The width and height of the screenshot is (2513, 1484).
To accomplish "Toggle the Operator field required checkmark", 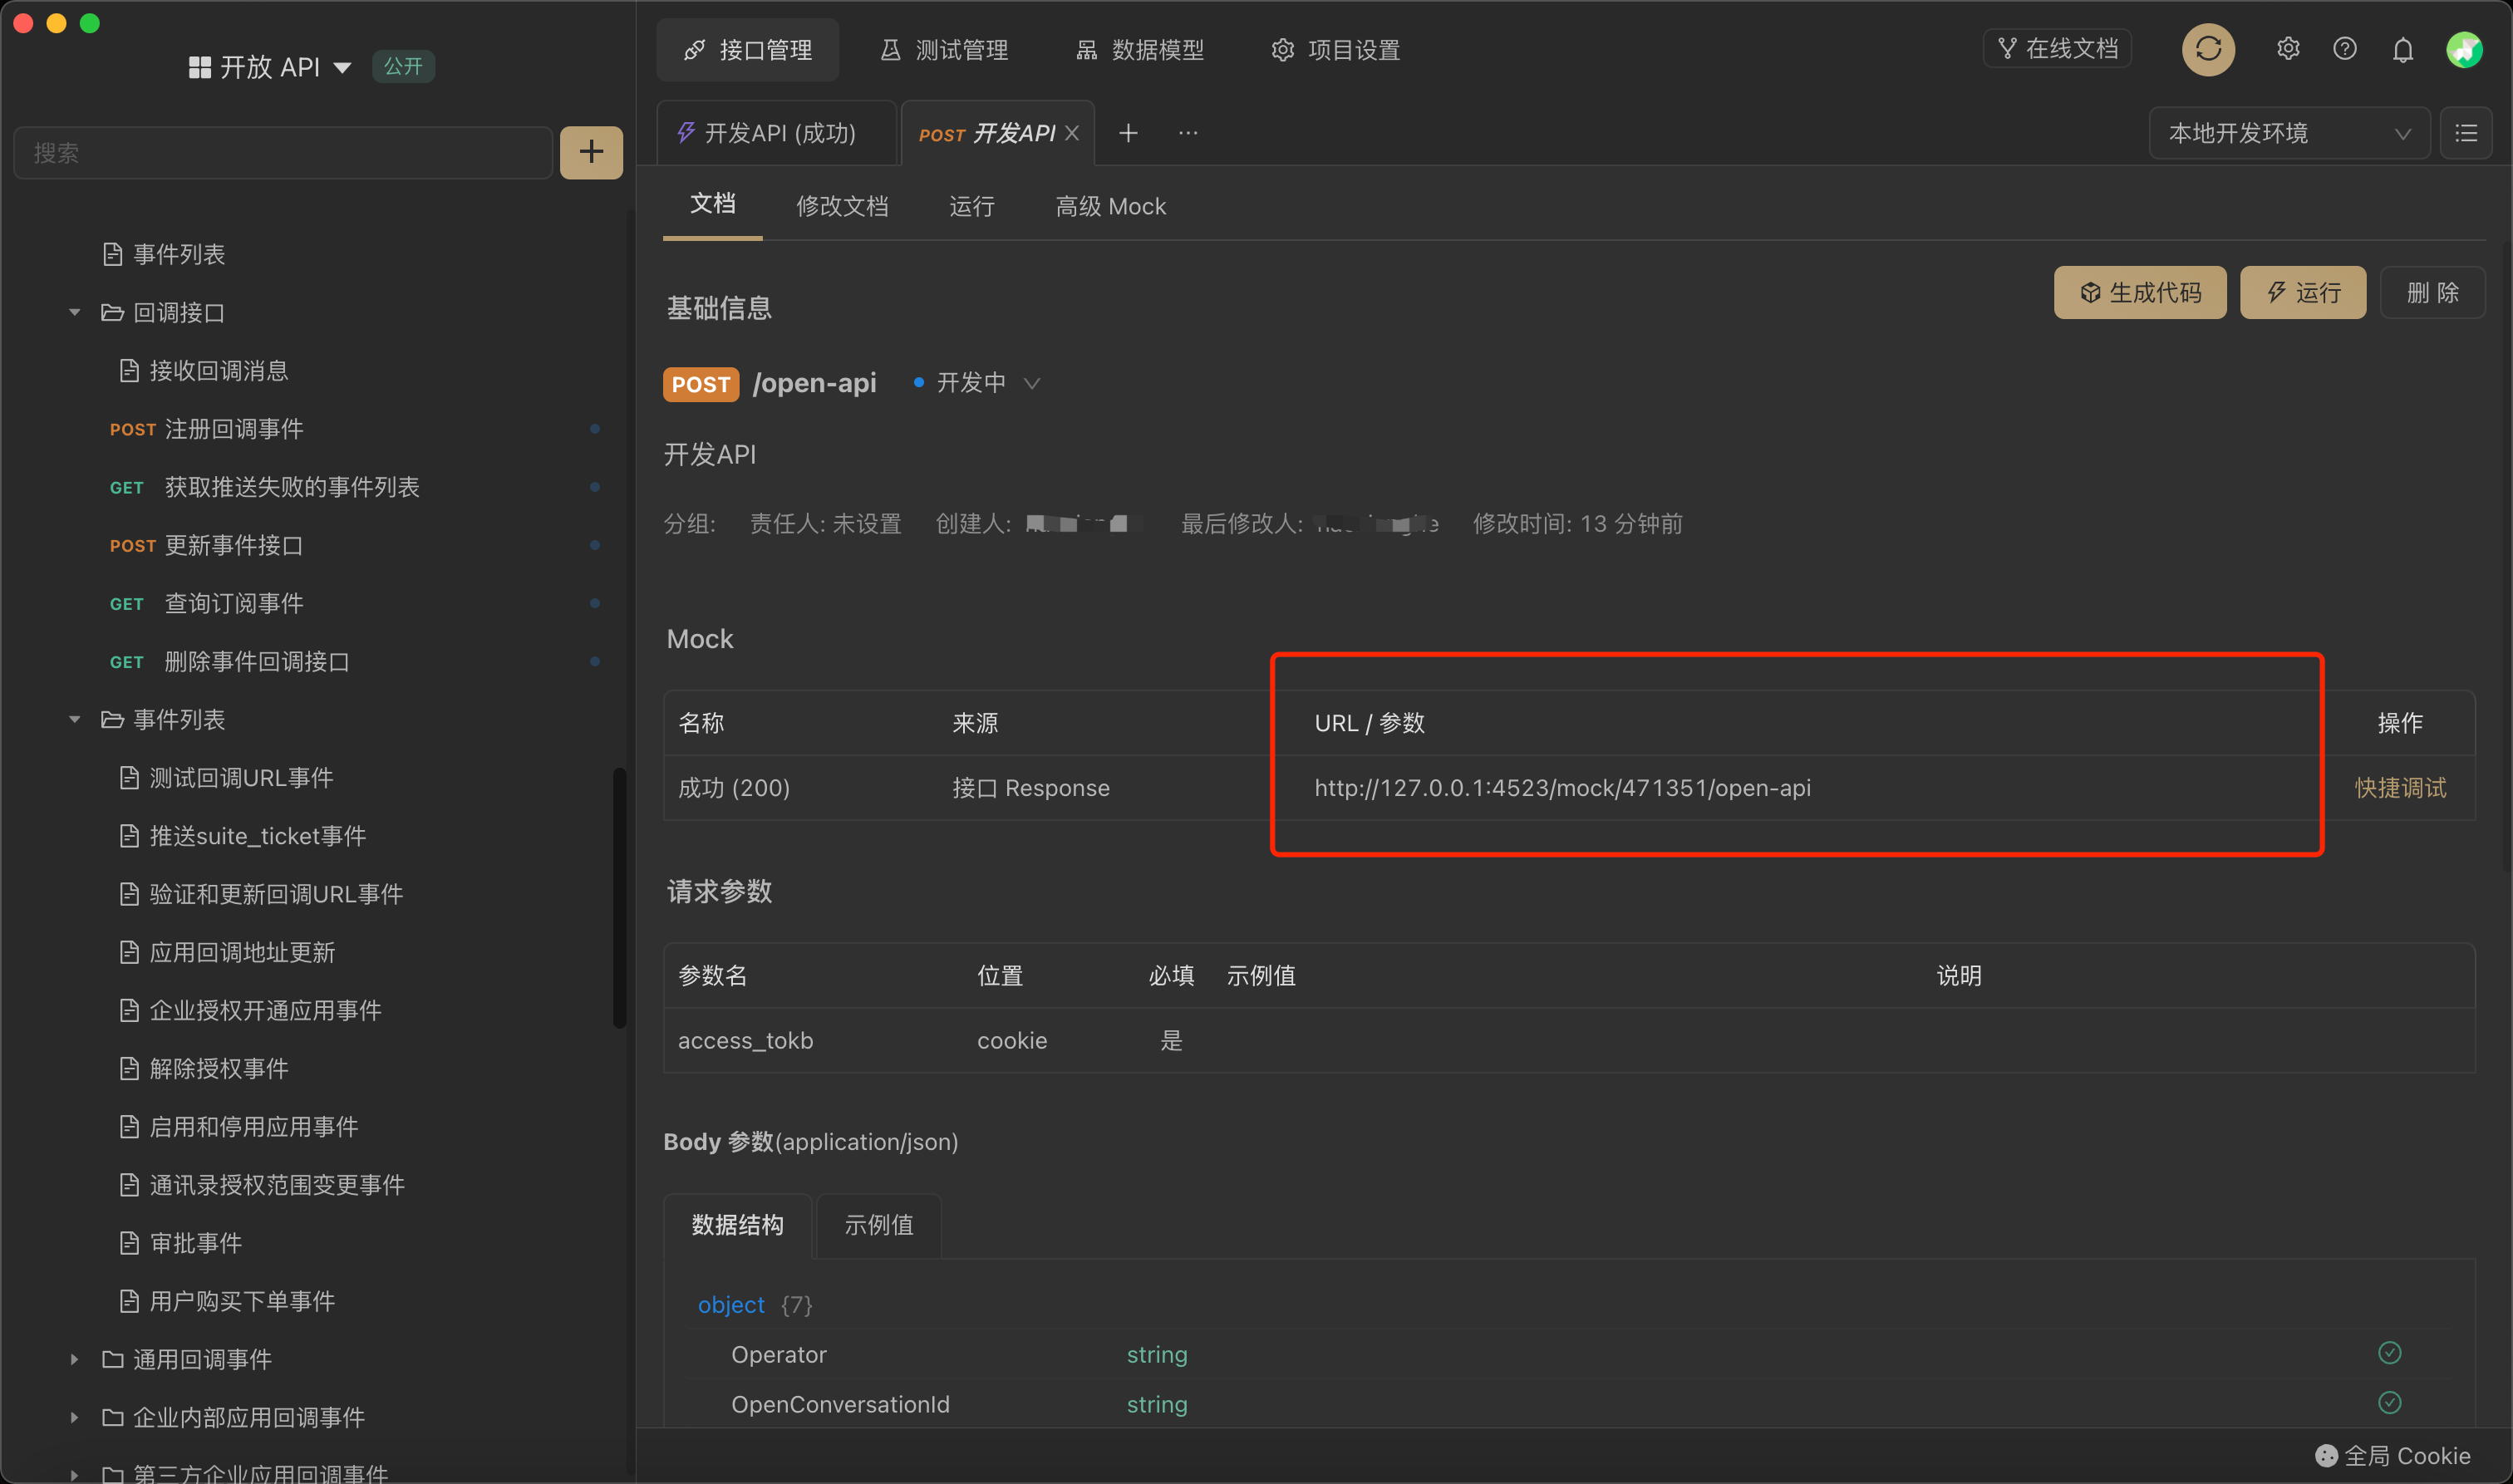I will point(2389,1353).
